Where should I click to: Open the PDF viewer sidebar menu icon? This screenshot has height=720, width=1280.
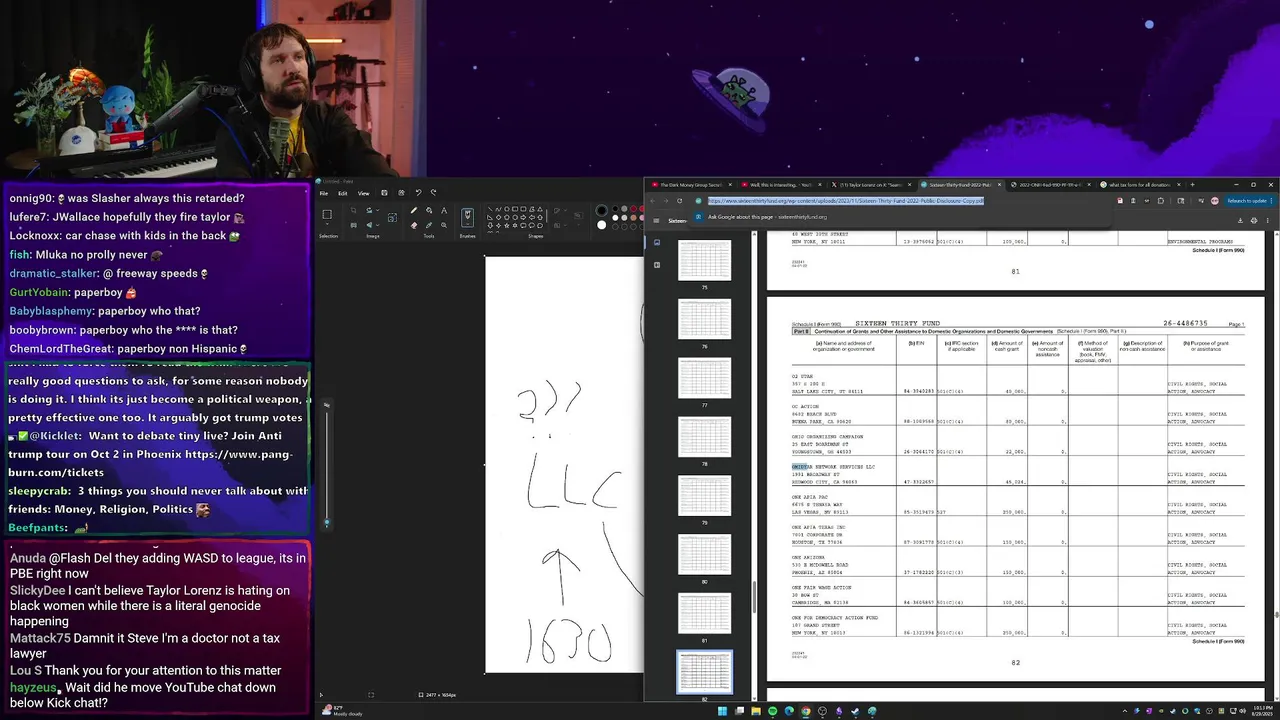click(x=656, y=220)
